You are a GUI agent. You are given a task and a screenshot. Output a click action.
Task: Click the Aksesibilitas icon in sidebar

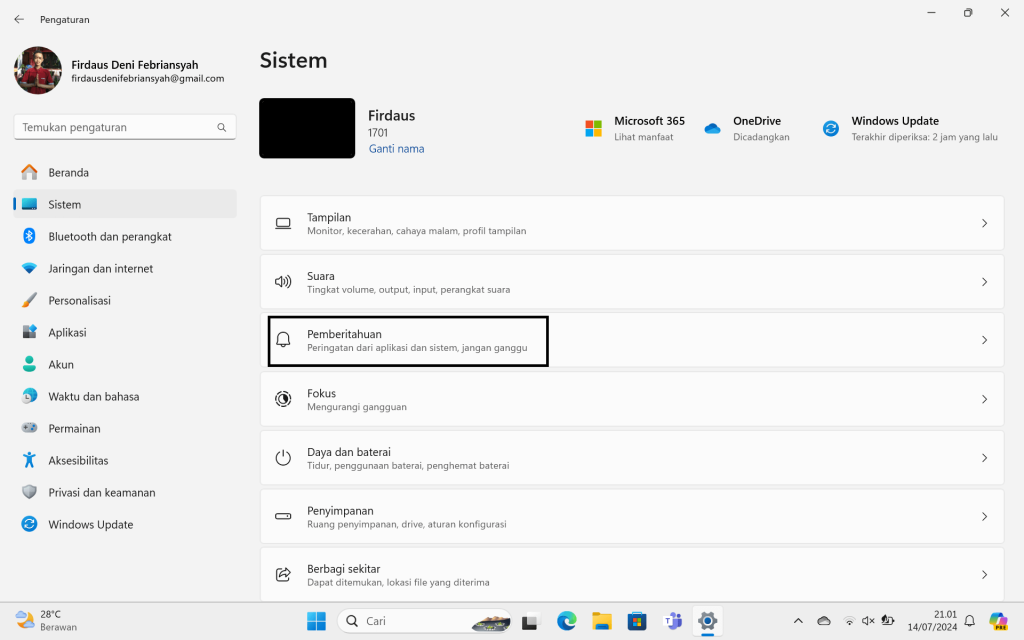29,460
